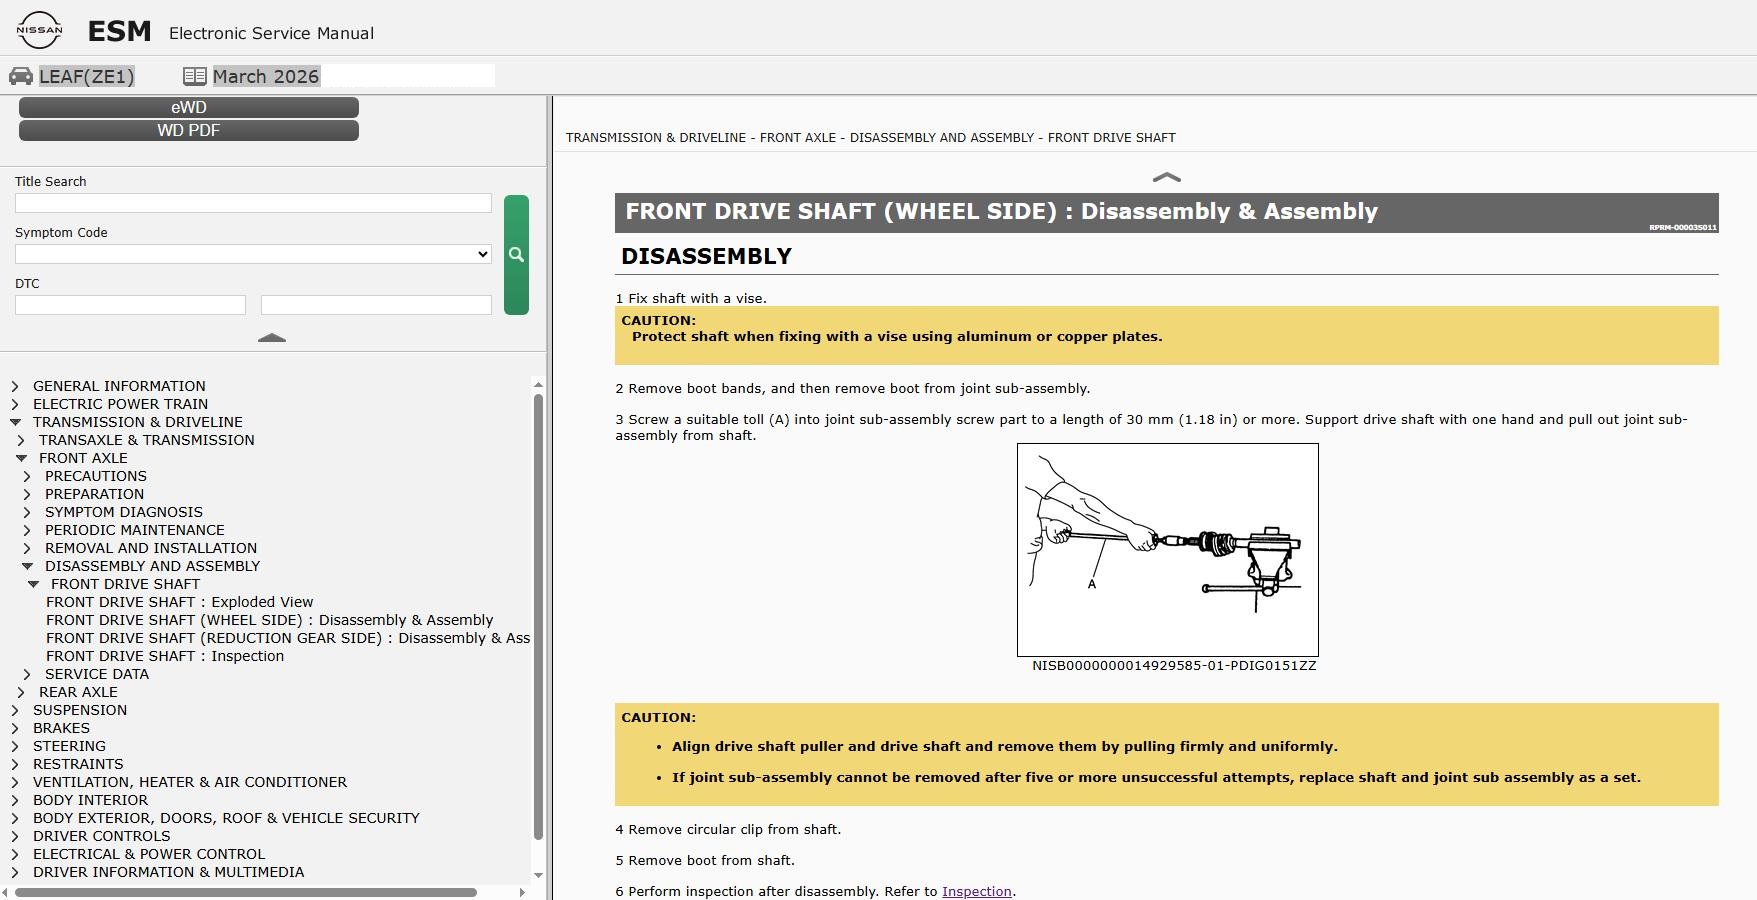Image resolution: width=1757 pixels, height=900 pixels.
Task: Expand SUSPENSION tree node
Action: [15, 710]
